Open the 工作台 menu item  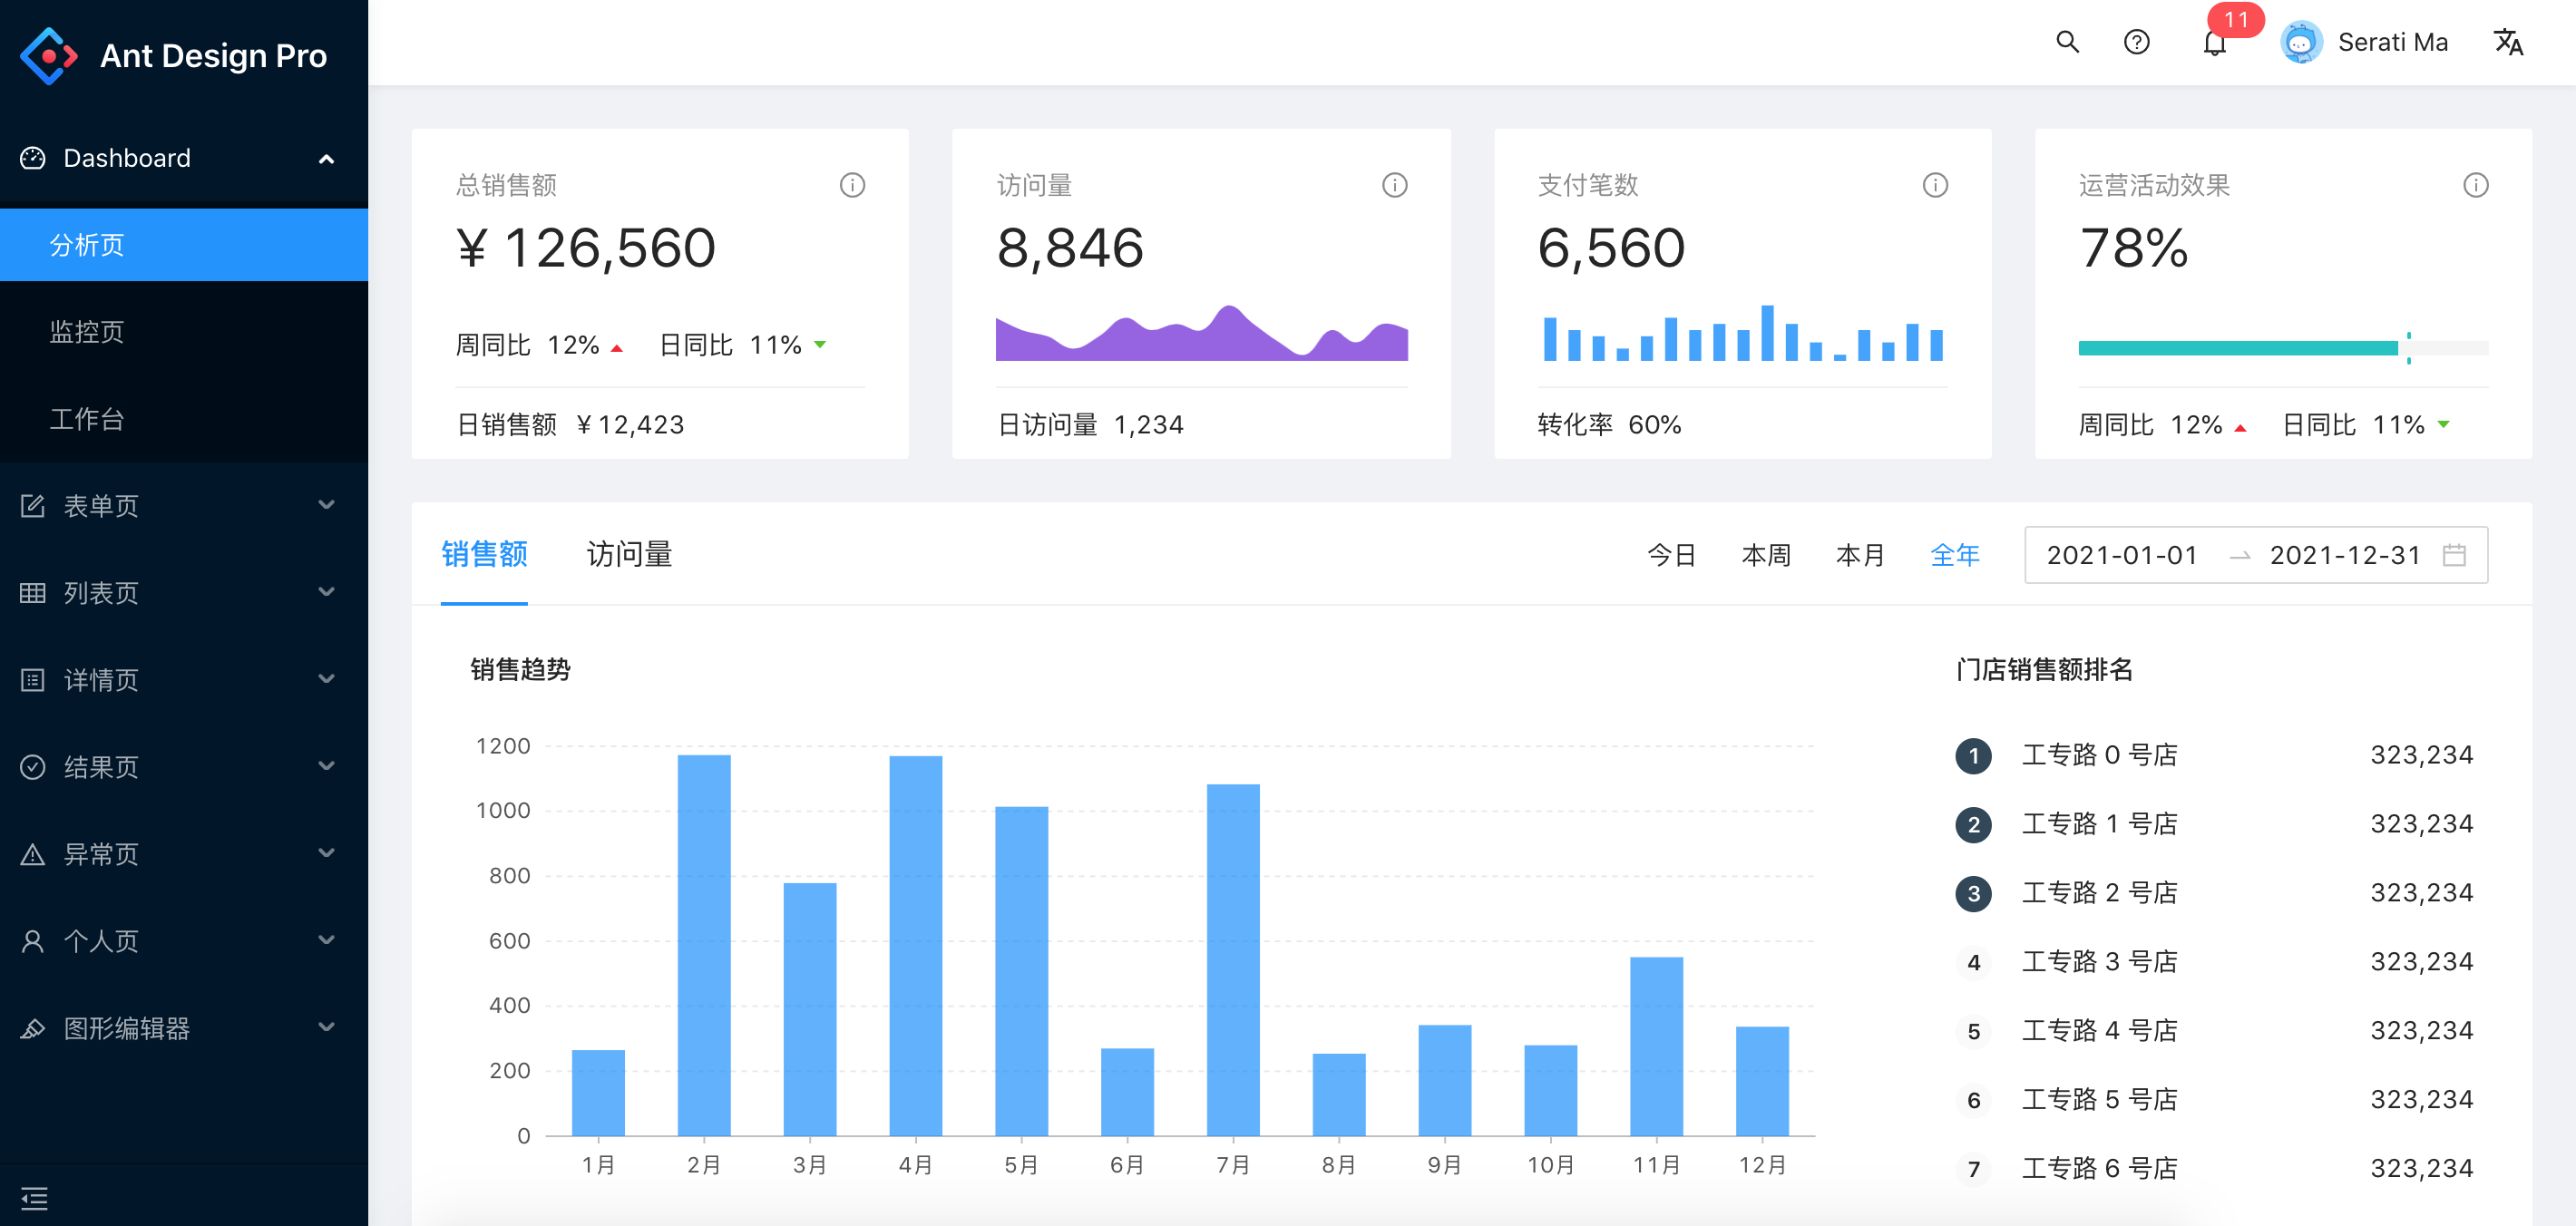click(88, 418)
